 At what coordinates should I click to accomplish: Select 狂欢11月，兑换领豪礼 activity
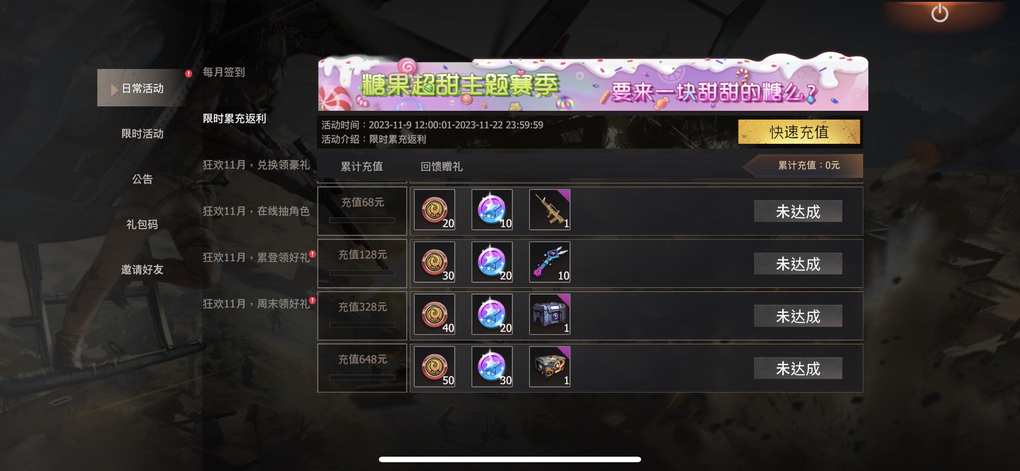coord(256,165)
